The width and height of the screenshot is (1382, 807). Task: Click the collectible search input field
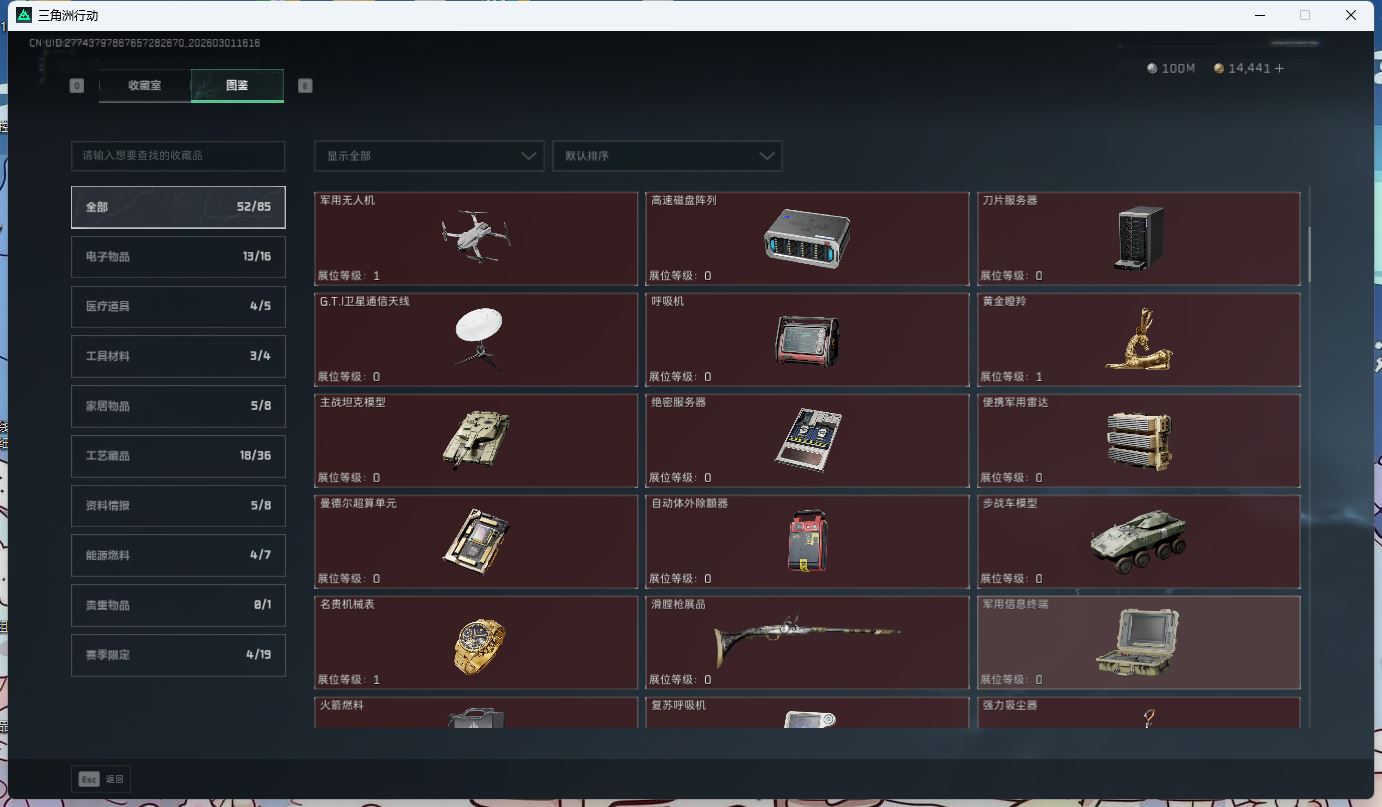(178, 156)
